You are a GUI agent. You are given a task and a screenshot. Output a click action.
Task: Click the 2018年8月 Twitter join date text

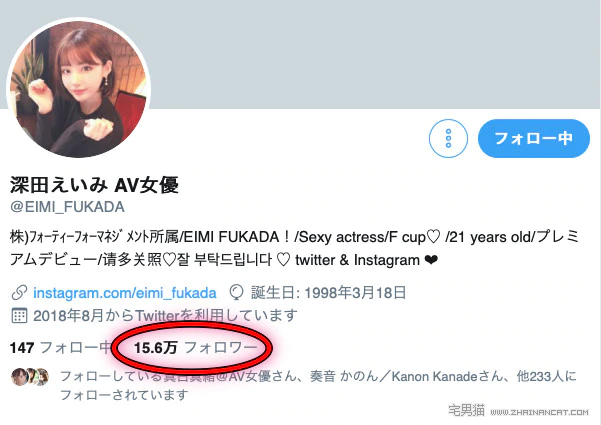click(x=165, y=316)
